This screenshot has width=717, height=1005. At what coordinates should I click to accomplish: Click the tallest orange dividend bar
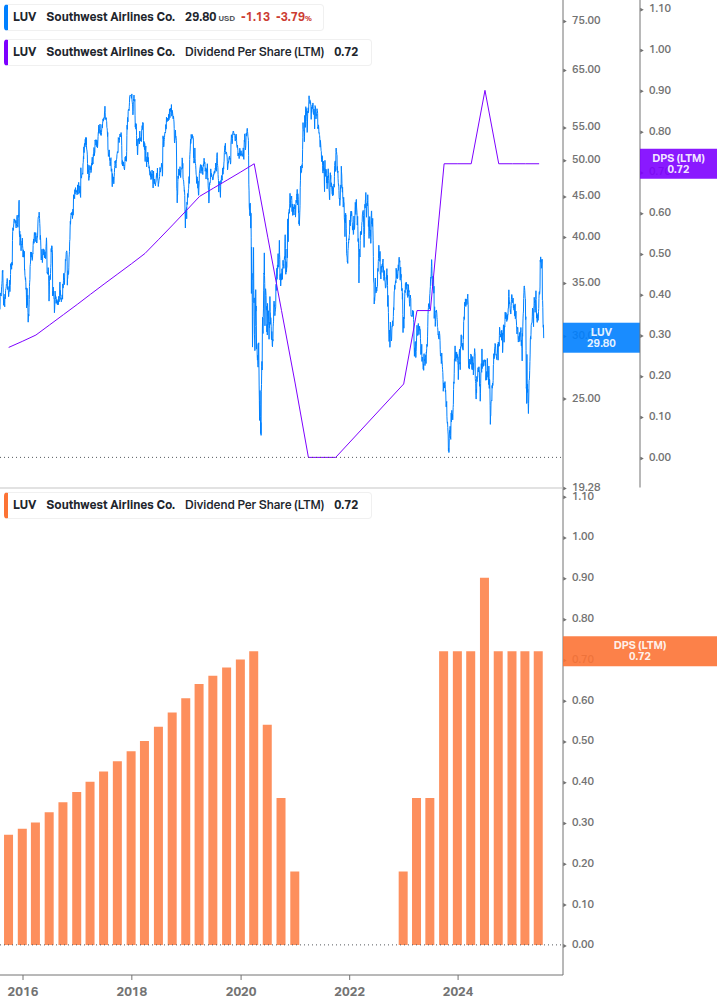(x=484, y=761)
